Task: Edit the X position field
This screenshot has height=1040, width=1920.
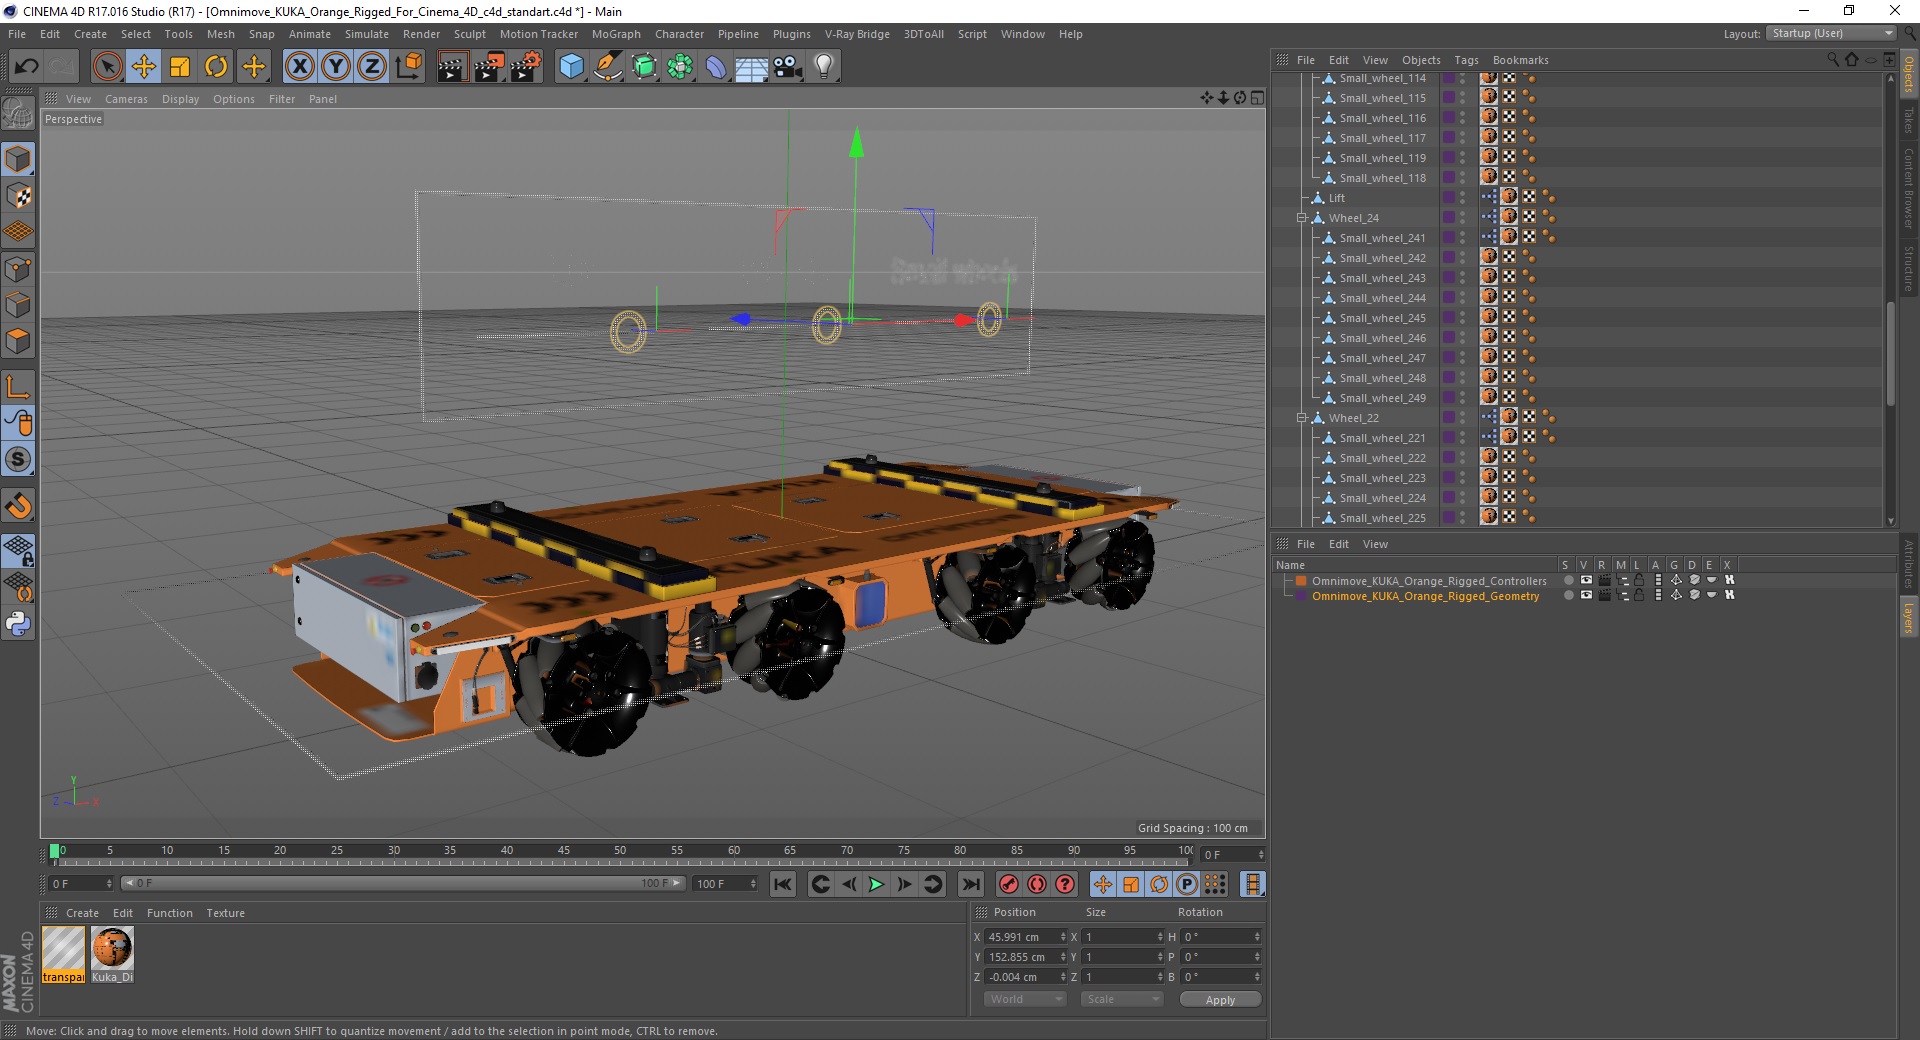Action: click(x=1024, y=937)
